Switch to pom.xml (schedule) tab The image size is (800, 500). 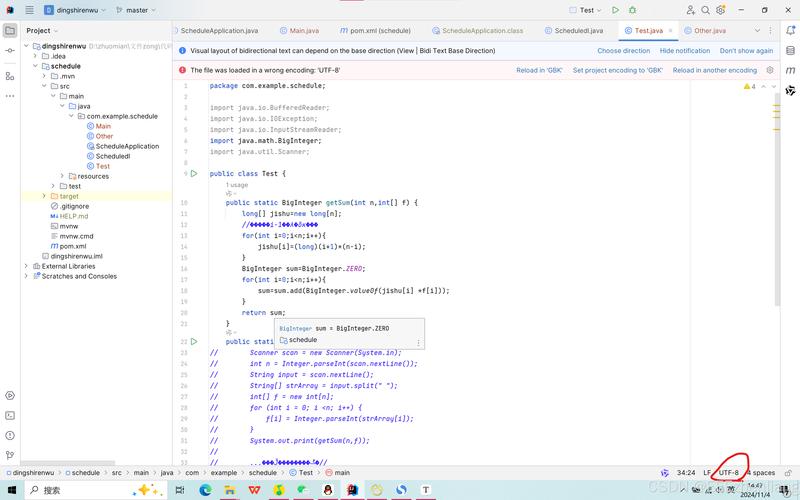click(375, 31)
